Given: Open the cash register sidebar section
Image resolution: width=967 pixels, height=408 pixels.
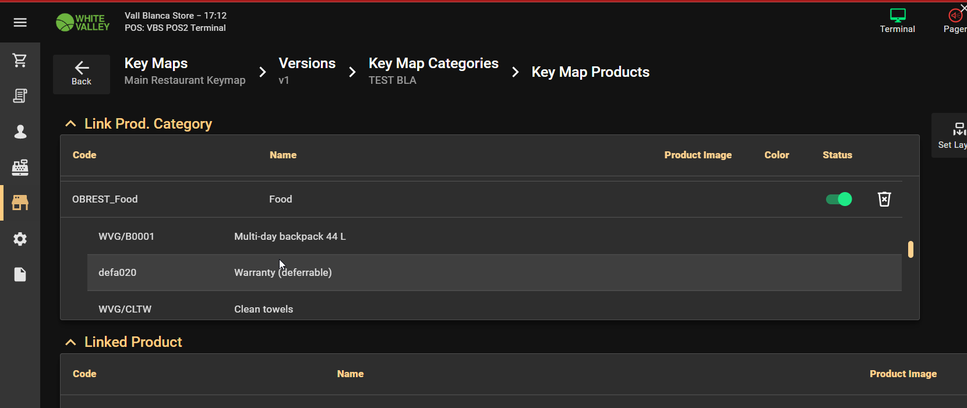Looking at the screenshot, I should 20,167.
